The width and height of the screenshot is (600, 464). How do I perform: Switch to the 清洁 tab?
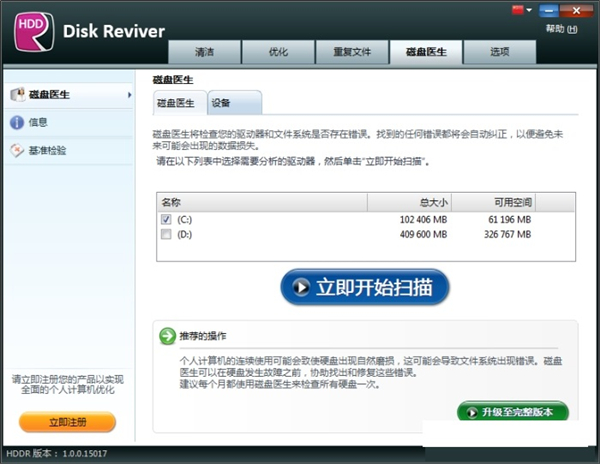click(204, 52)
